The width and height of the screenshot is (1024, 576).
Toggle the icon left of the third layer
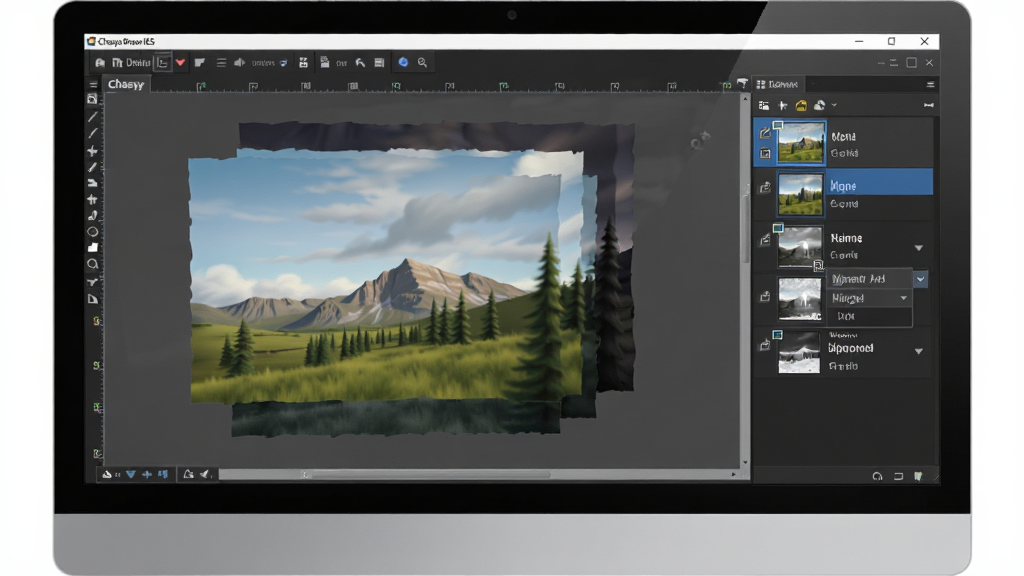pyautogui.click(x=765, y=240)
